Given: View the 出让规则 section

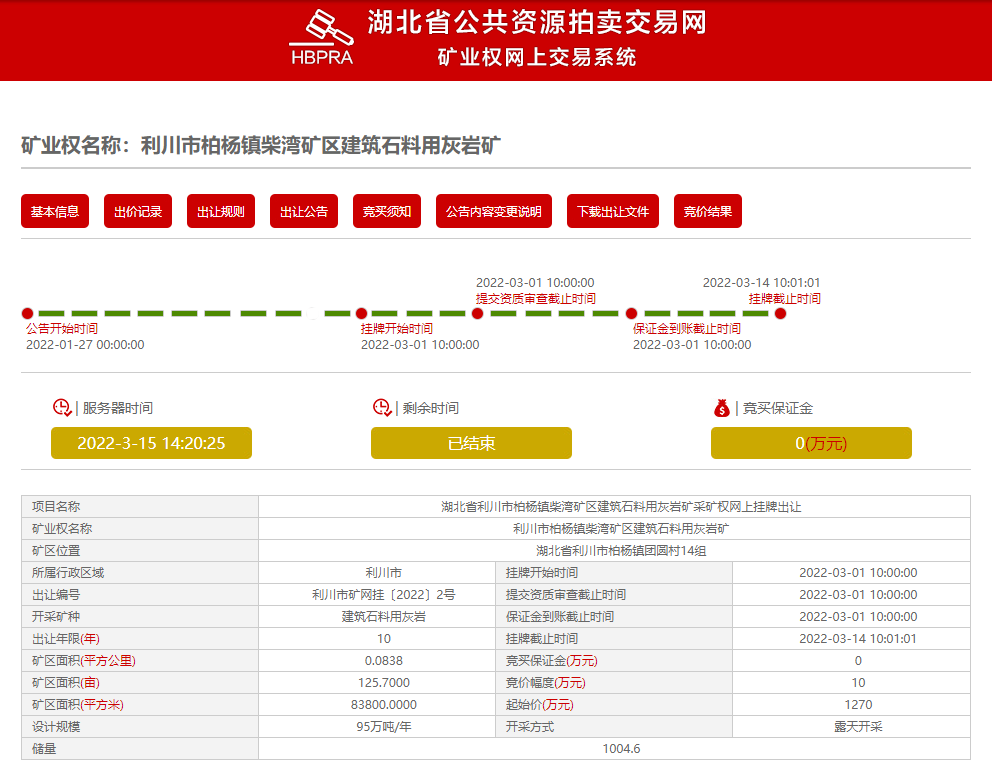Looking at the screenshot, I should (x=221, y=211).
